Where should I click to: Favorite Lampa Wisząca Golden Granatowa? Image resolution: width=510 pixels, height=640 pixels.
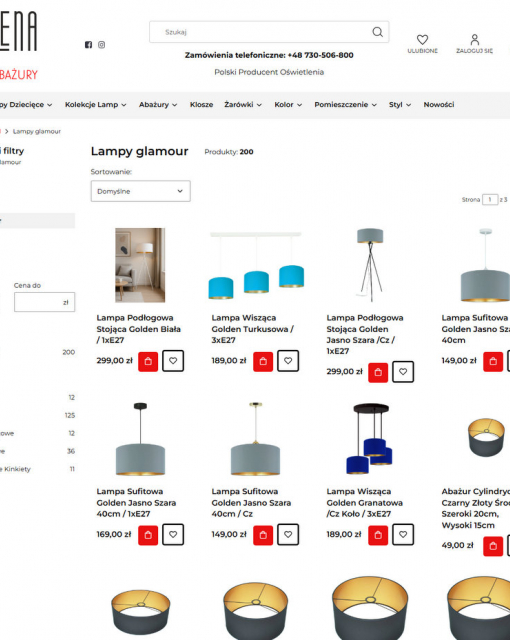click(403, 535)
